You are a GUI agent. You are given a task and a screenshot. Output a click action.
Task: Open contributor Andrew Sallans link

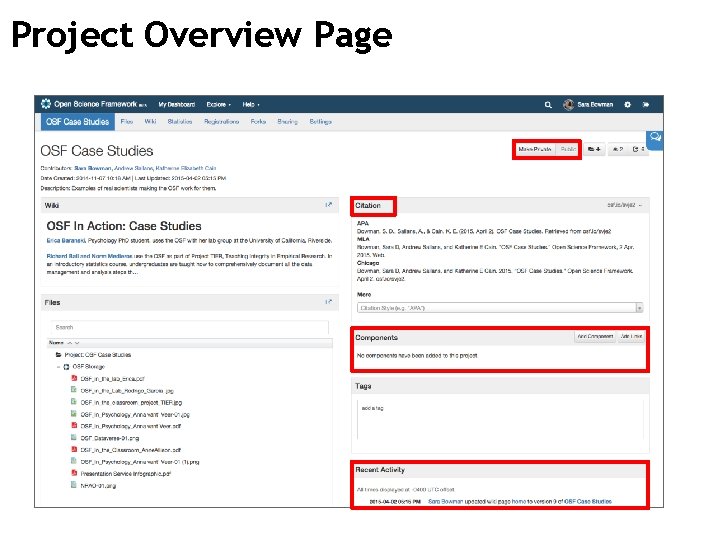pyautogui.click(x=133, y=168)
